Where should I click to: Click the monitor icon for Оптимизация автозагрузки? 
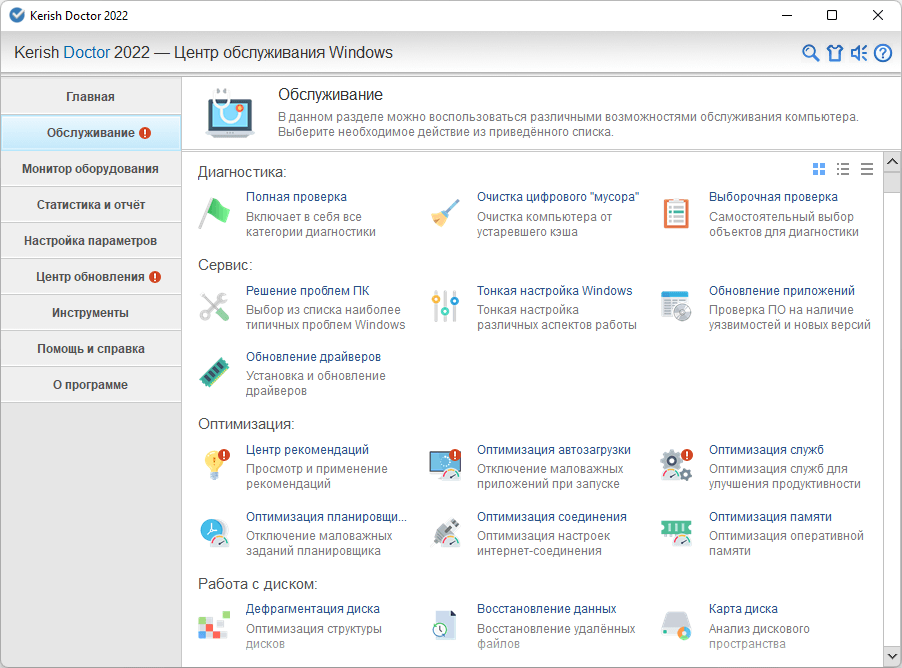[x=445, y=464]
